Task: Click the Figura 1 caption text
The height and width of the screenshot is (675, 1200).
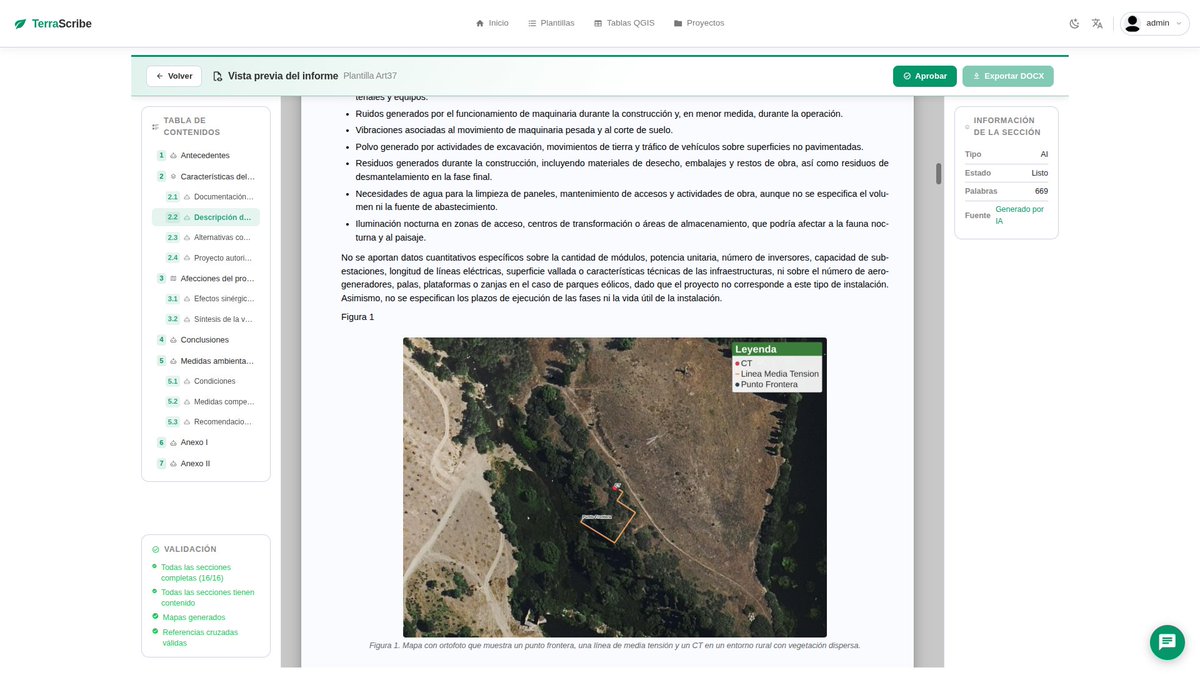Action: [x=614, y=646]
